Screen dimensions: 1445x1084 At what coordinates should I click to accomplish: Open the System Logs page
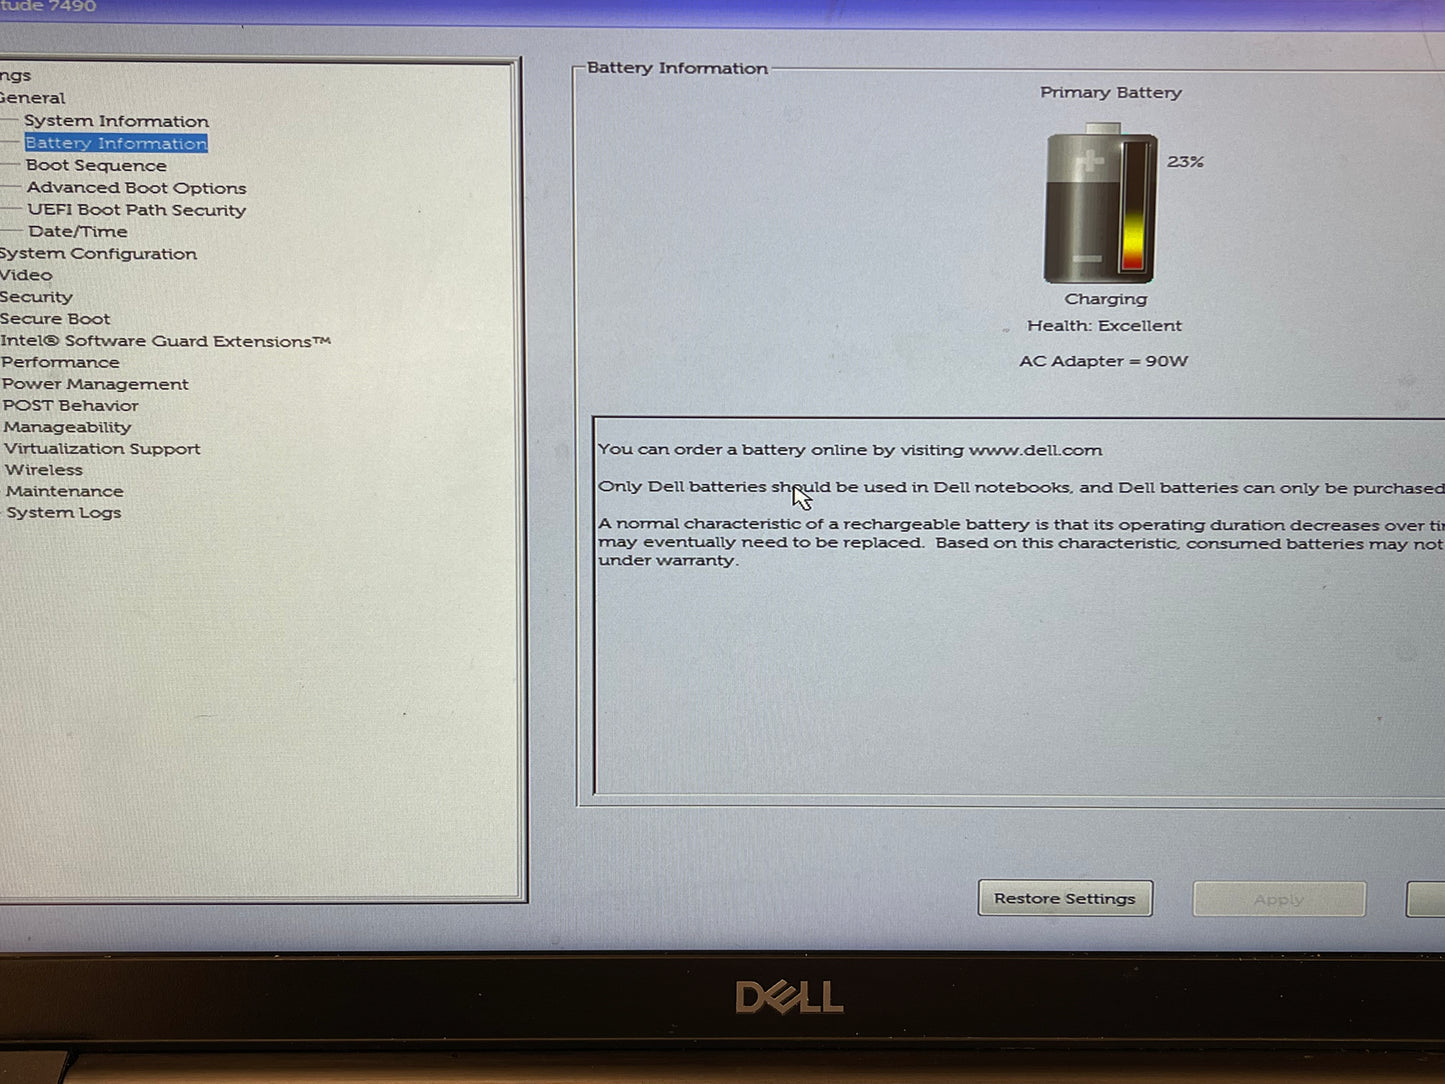pos(63,512)
